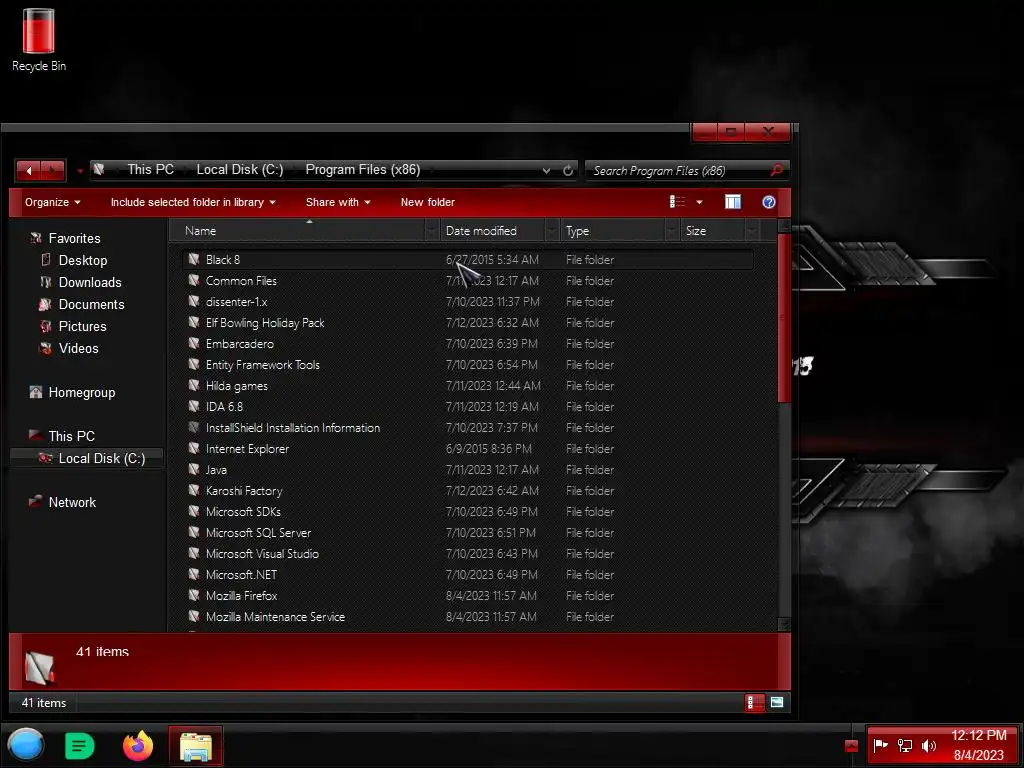Screen dimensions: 1024x768
Task: Open filter dropdown on Name column
Action: tap(432, 231)
